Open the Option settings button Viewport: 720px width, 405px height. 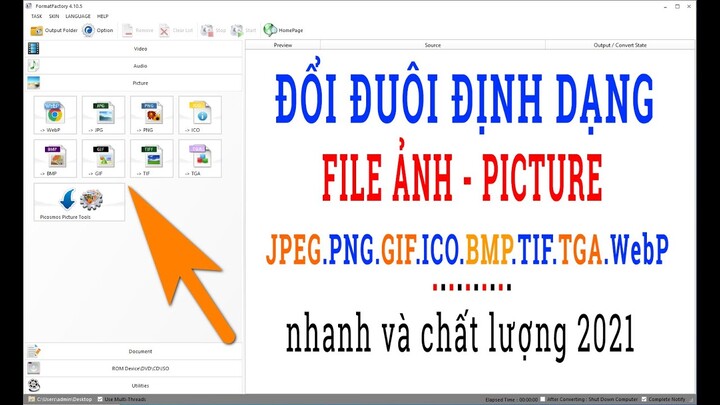click(98, 30)
